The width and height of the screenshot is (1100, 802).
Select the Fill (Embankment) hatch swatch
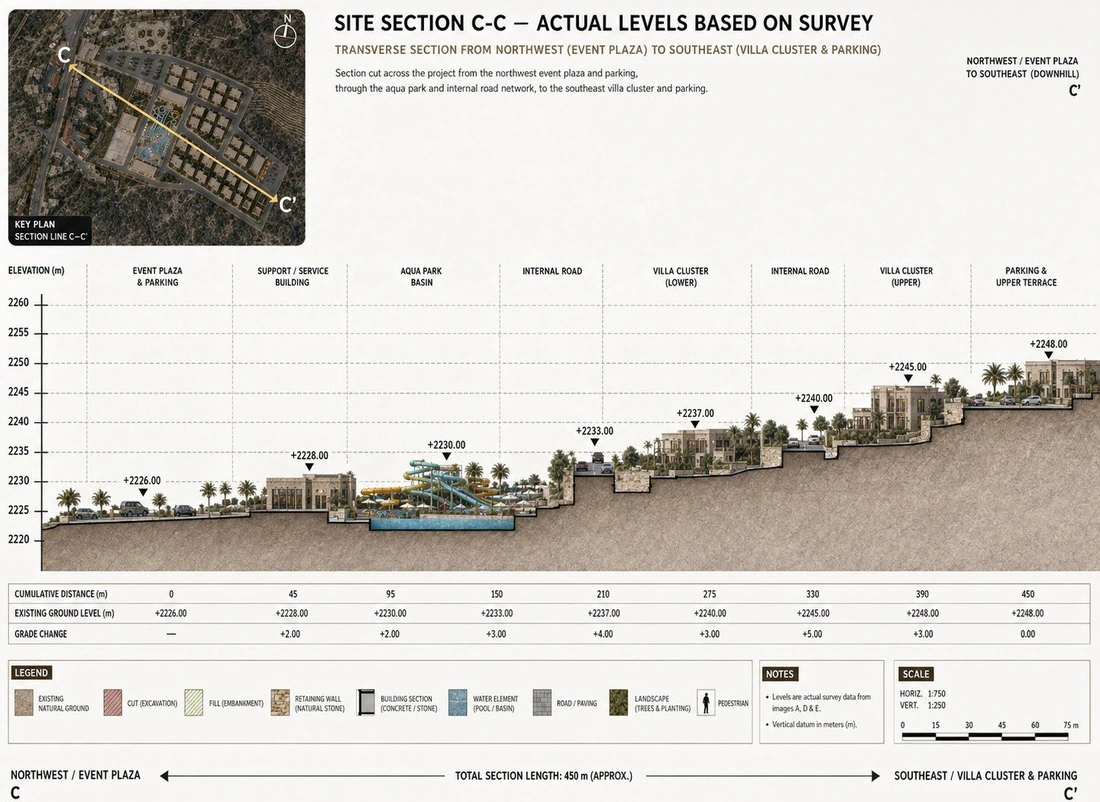tap(194, 702)
